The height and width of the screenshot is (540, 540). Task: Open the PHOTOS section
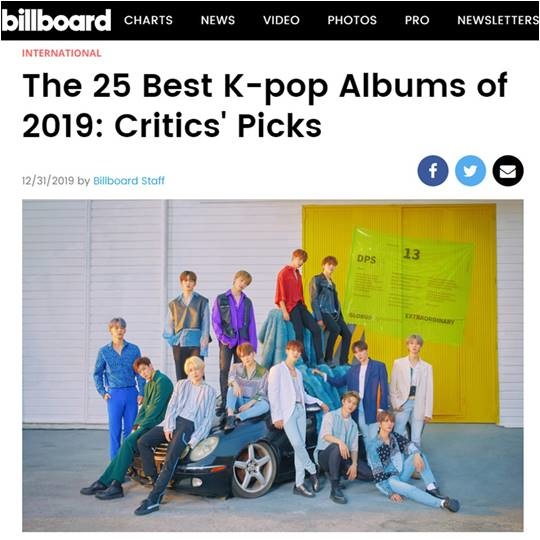click(352, 20)
